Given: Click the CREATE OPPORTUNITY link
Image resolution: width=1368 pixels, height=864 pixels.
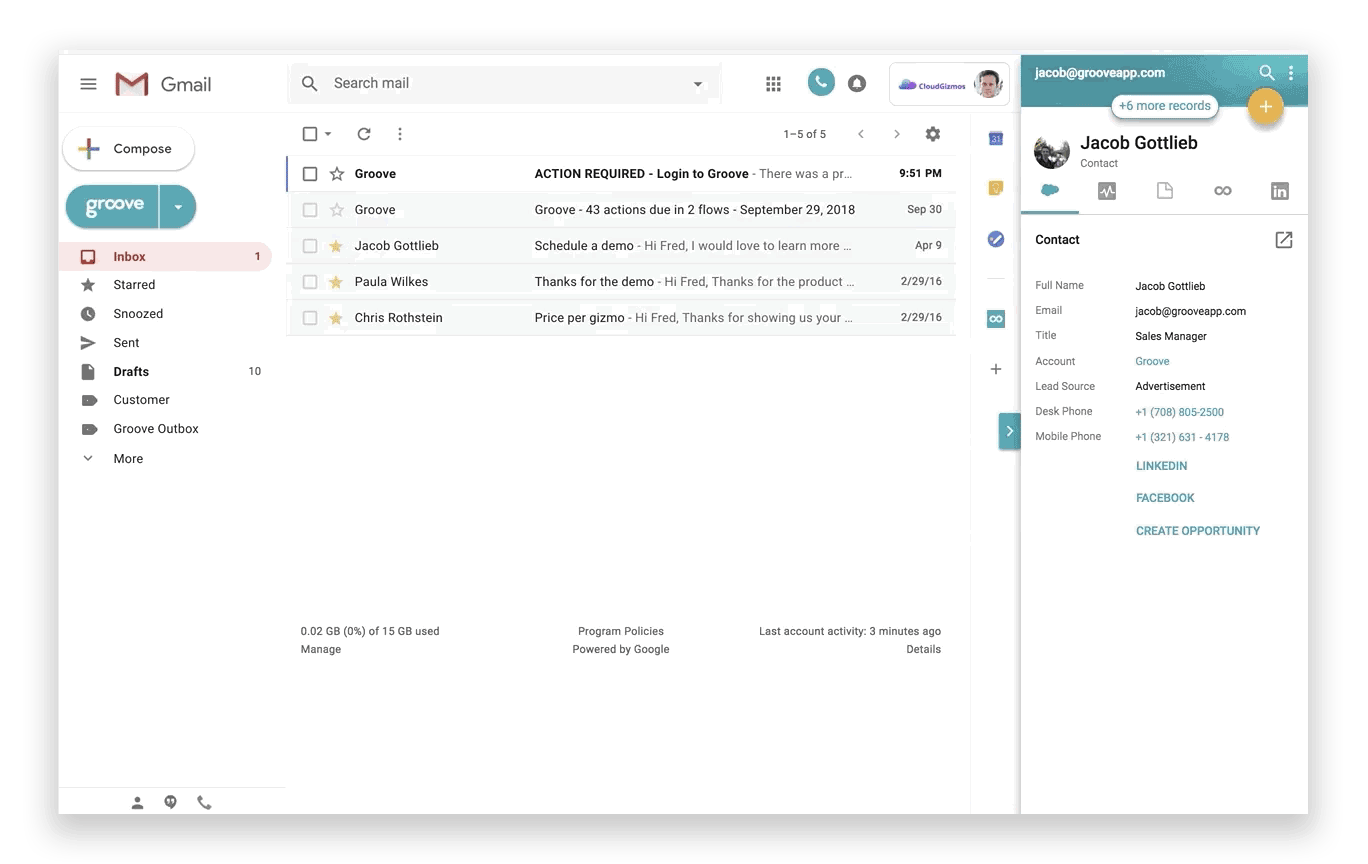Looking at the screenshot, I should click(x=1198, y=531).
